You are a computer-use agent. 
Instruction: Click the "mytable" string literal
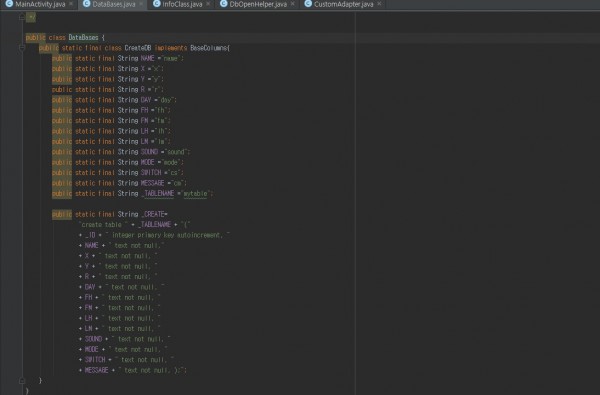[x=196, y=193]
